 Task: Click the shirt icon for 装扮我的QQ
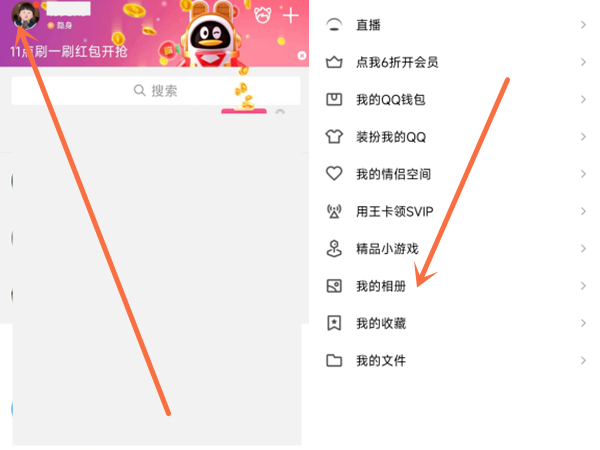pos(334,137)
